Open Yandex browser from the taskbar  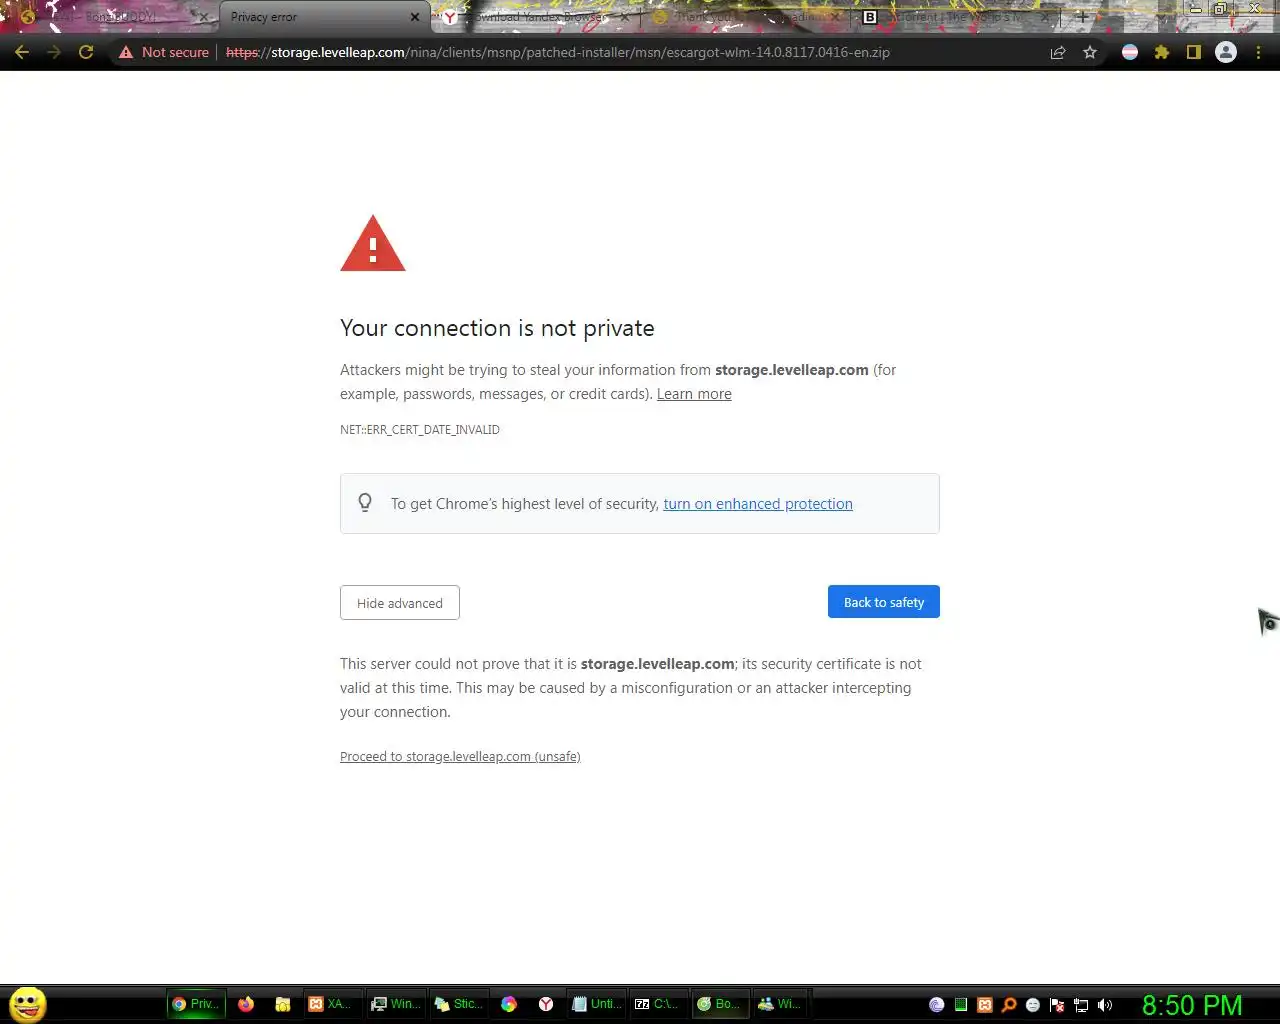click(546, 1004)
